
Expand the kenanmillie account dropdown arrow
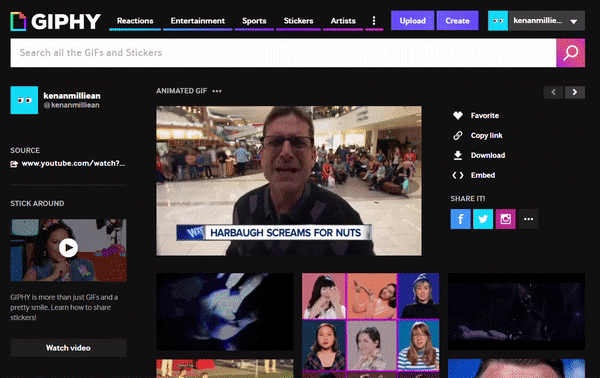573,21
